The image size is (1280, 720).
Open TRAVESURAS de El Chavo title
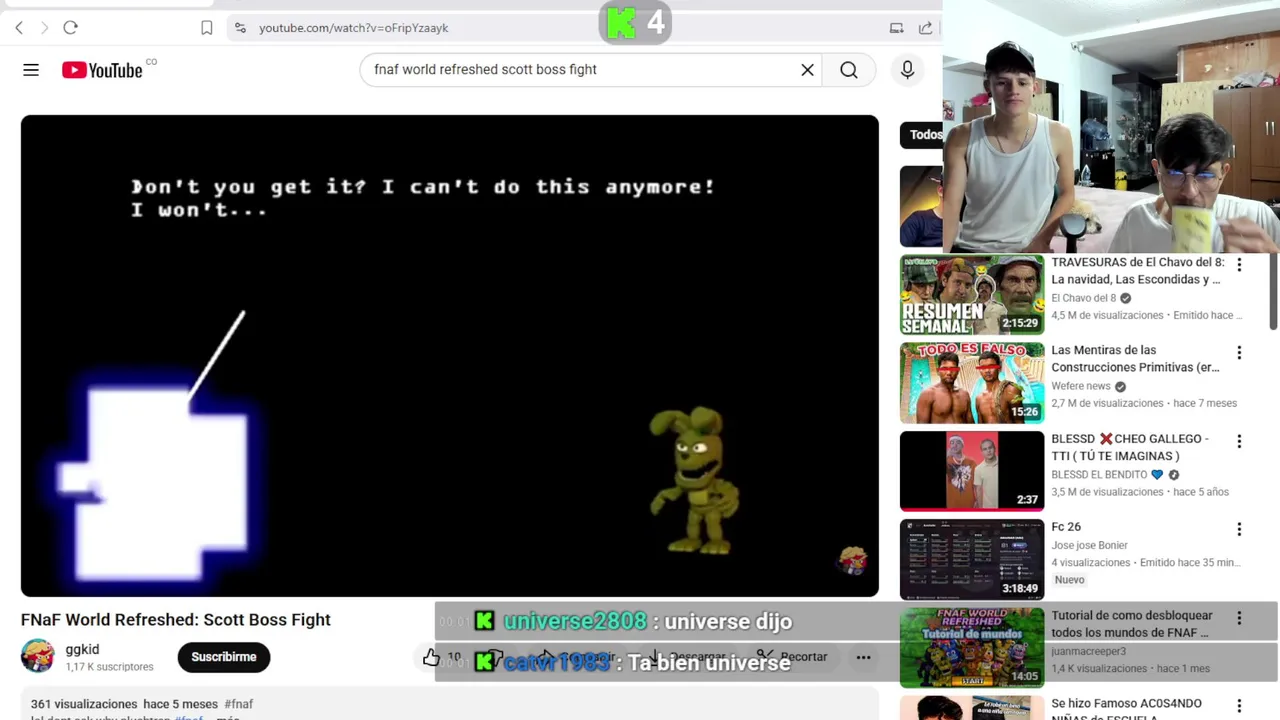coord(1137,271)
